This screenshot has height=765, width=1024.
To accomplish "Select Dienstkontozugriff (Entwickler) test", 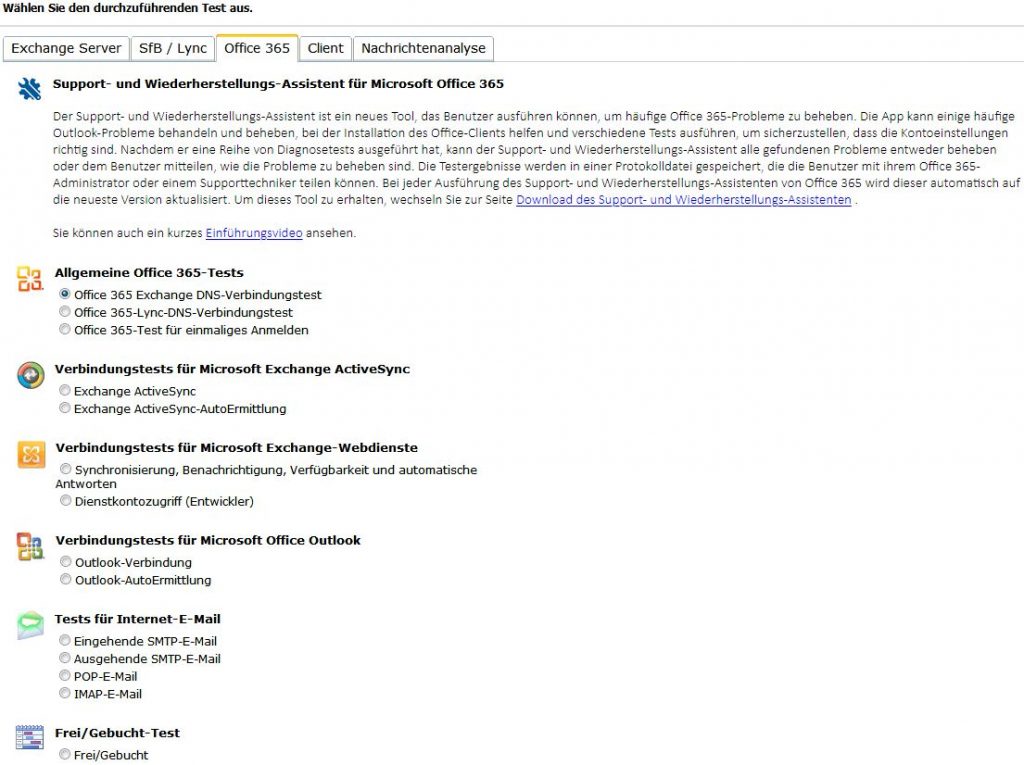I will pyautogui.click(x=65, y=500).
